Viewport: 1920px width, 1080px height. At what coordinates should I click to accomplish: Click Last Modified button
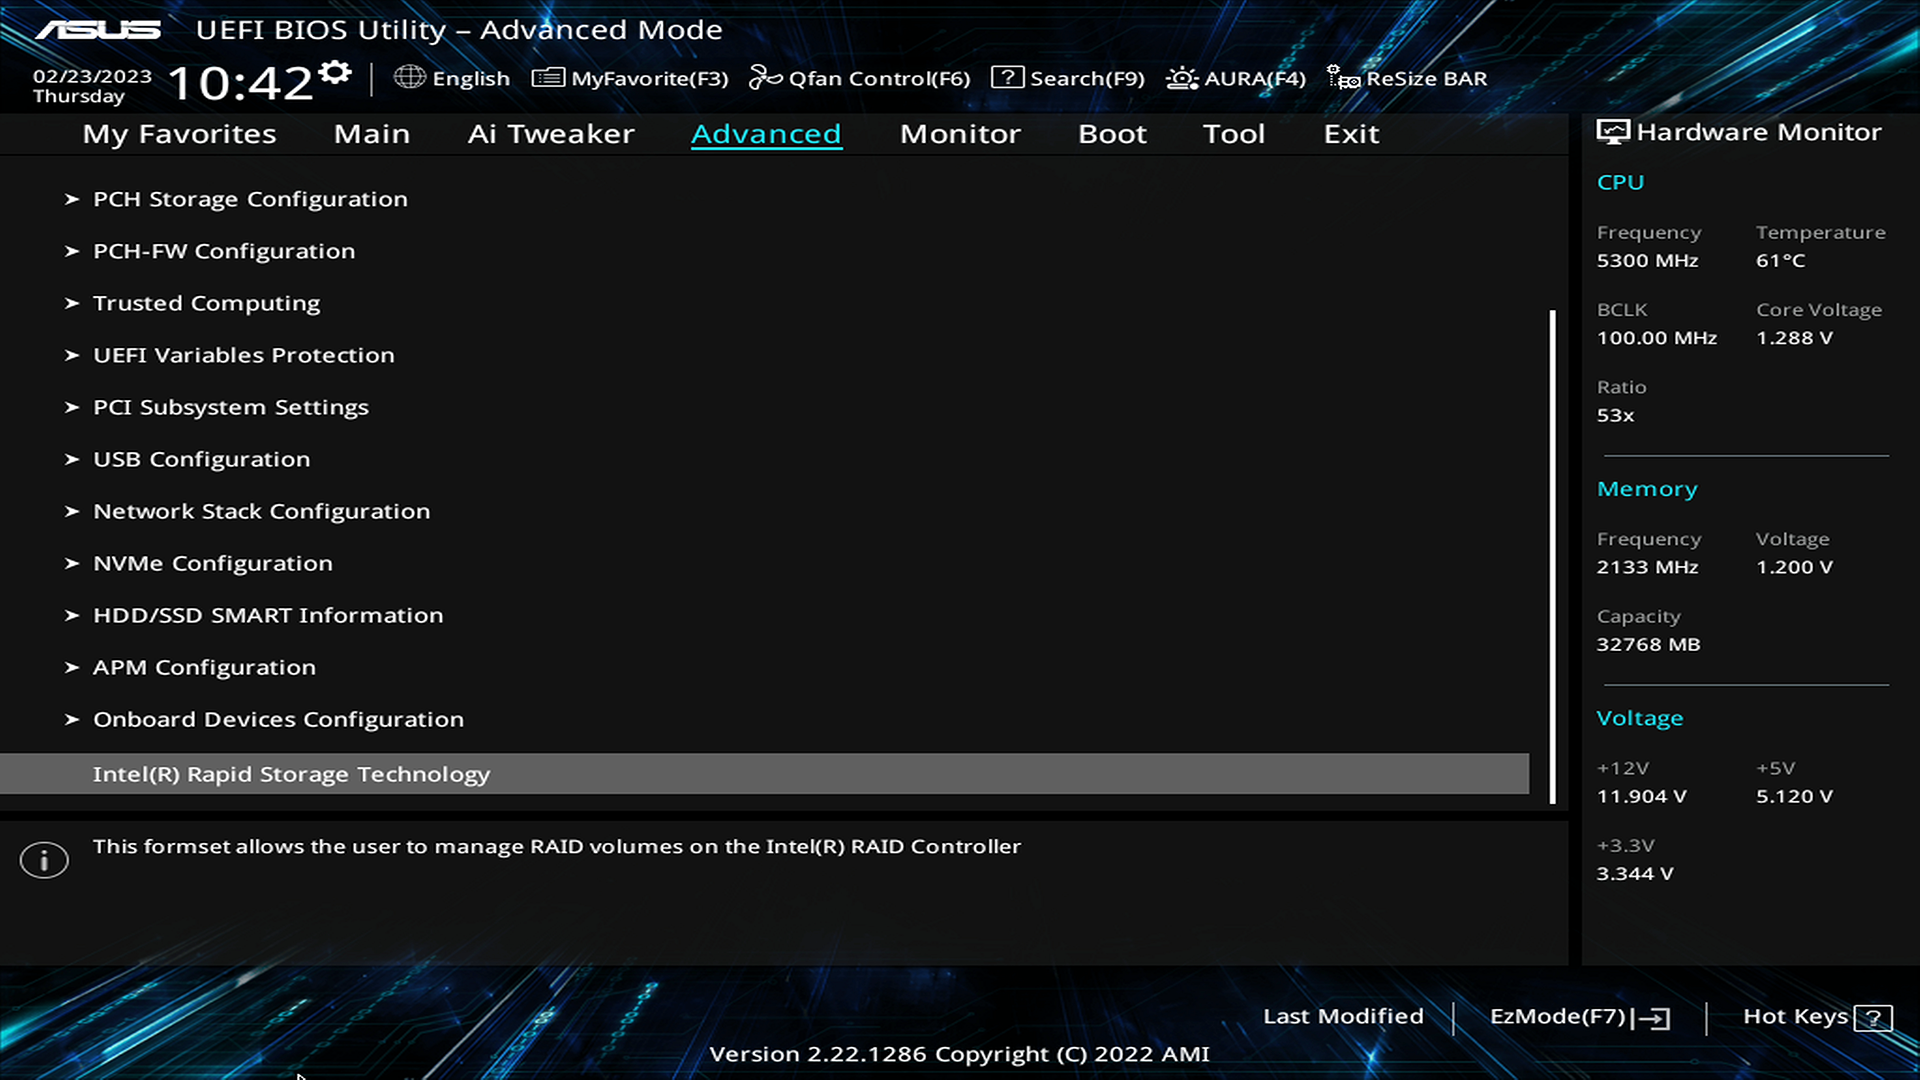point(1342,1015)
